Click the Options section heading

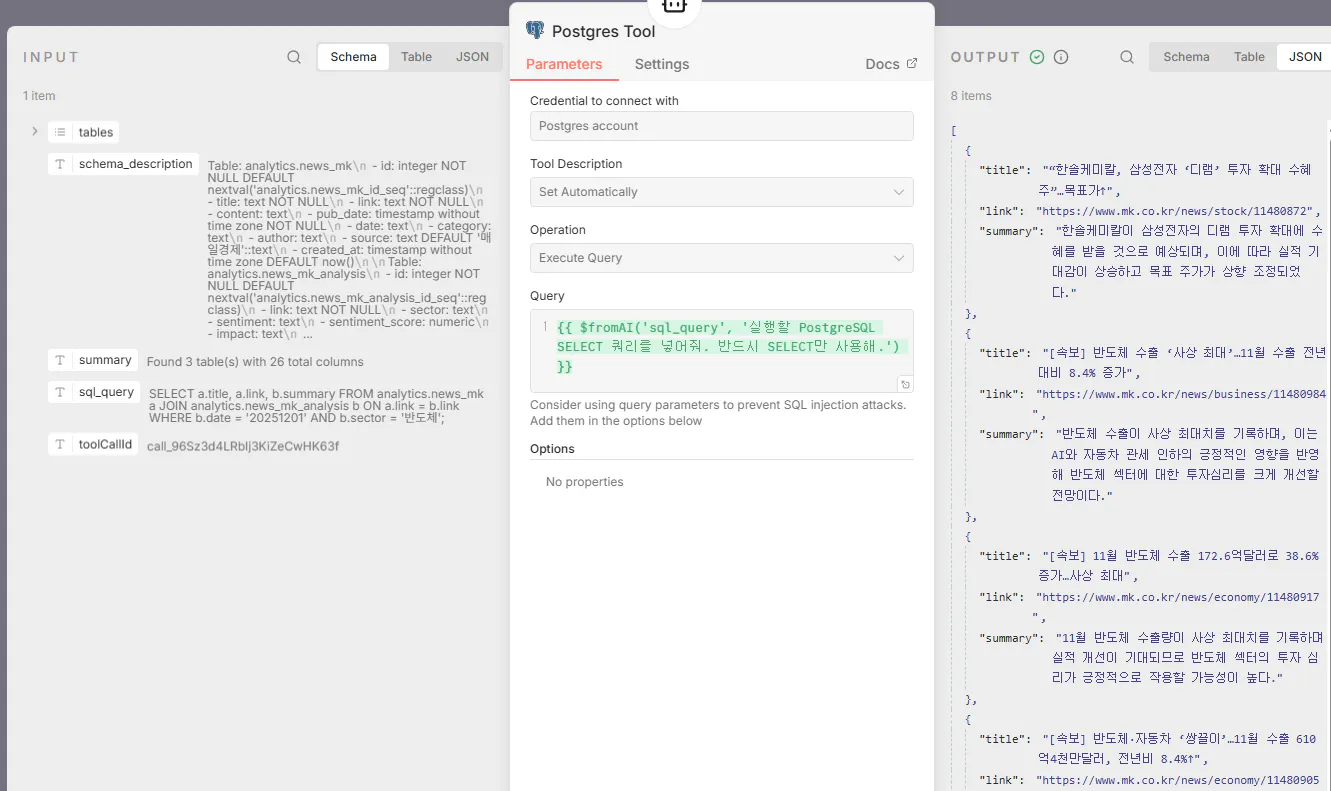pyautogui.click(x=552, y=449)
